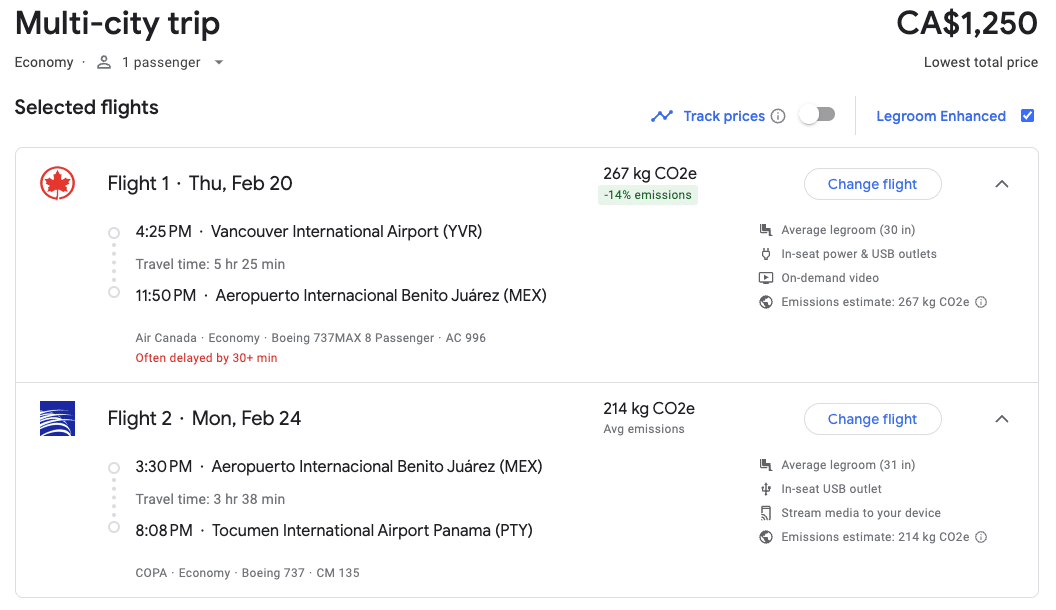Viewport: 1056px width, 610px height.
Task: Click the Track prices trend line icon
Action: 662,116
